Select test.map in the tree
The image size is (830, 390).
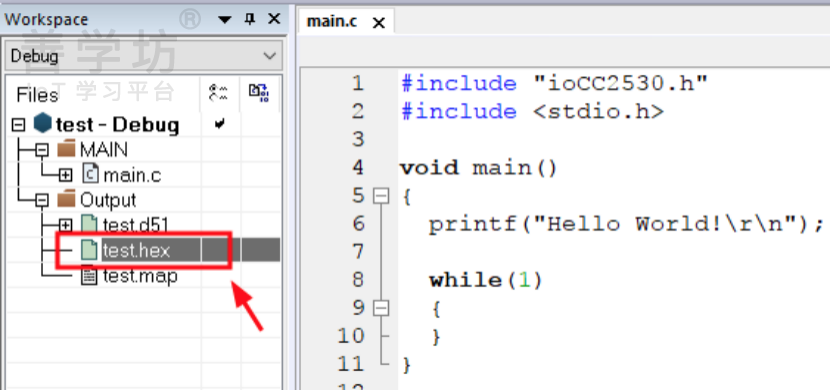pos(140,276)
